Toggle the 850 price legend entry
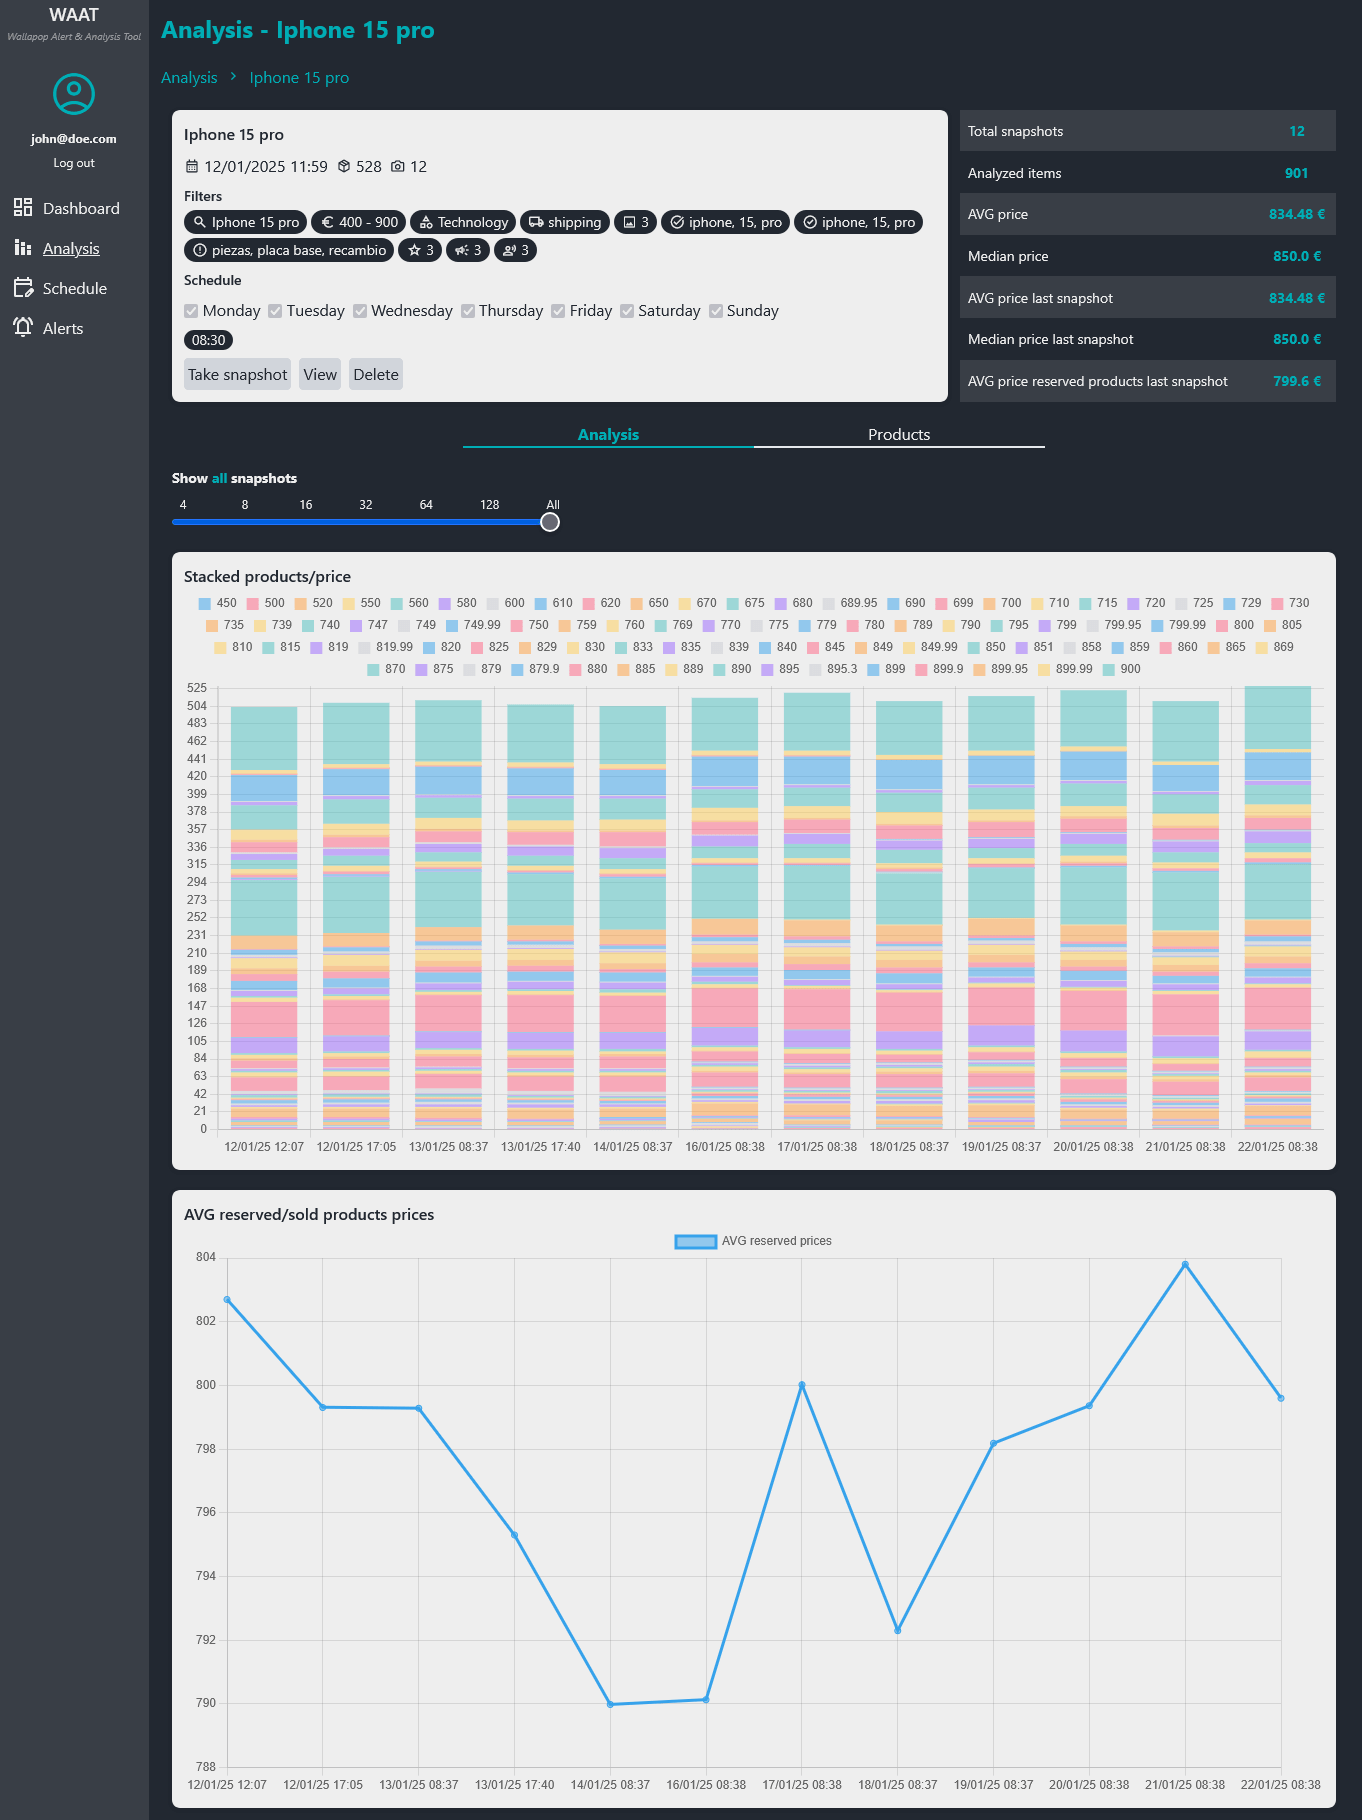The width and height of the screenshot is (1362, 1820). click(986, 647)
